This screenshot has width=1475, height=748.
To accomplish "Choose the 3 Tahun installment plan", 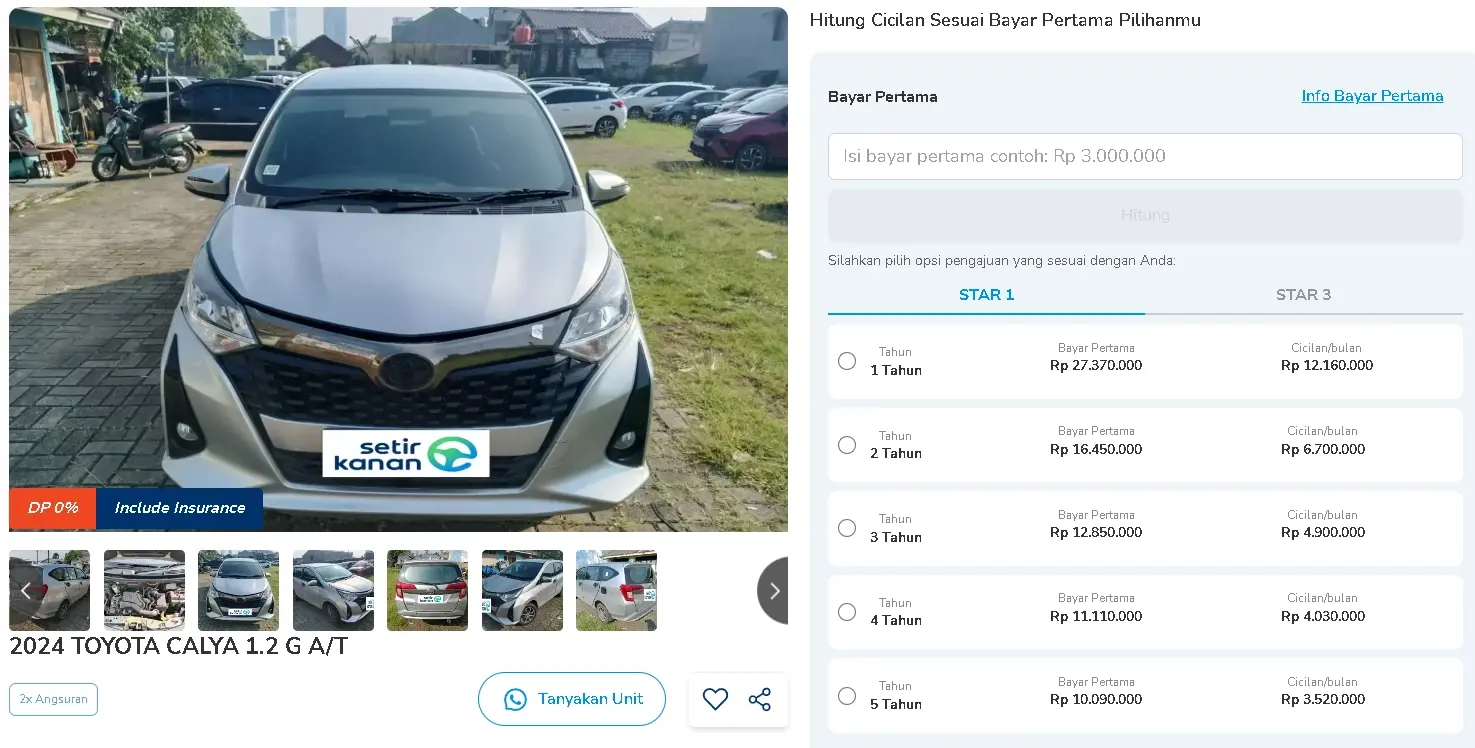I will [x=847, y=528].
